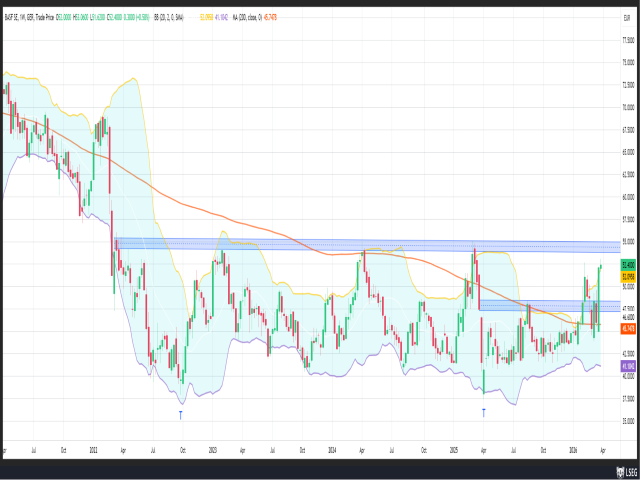Click the blue T marker near Apr 2025

(484, 412)
